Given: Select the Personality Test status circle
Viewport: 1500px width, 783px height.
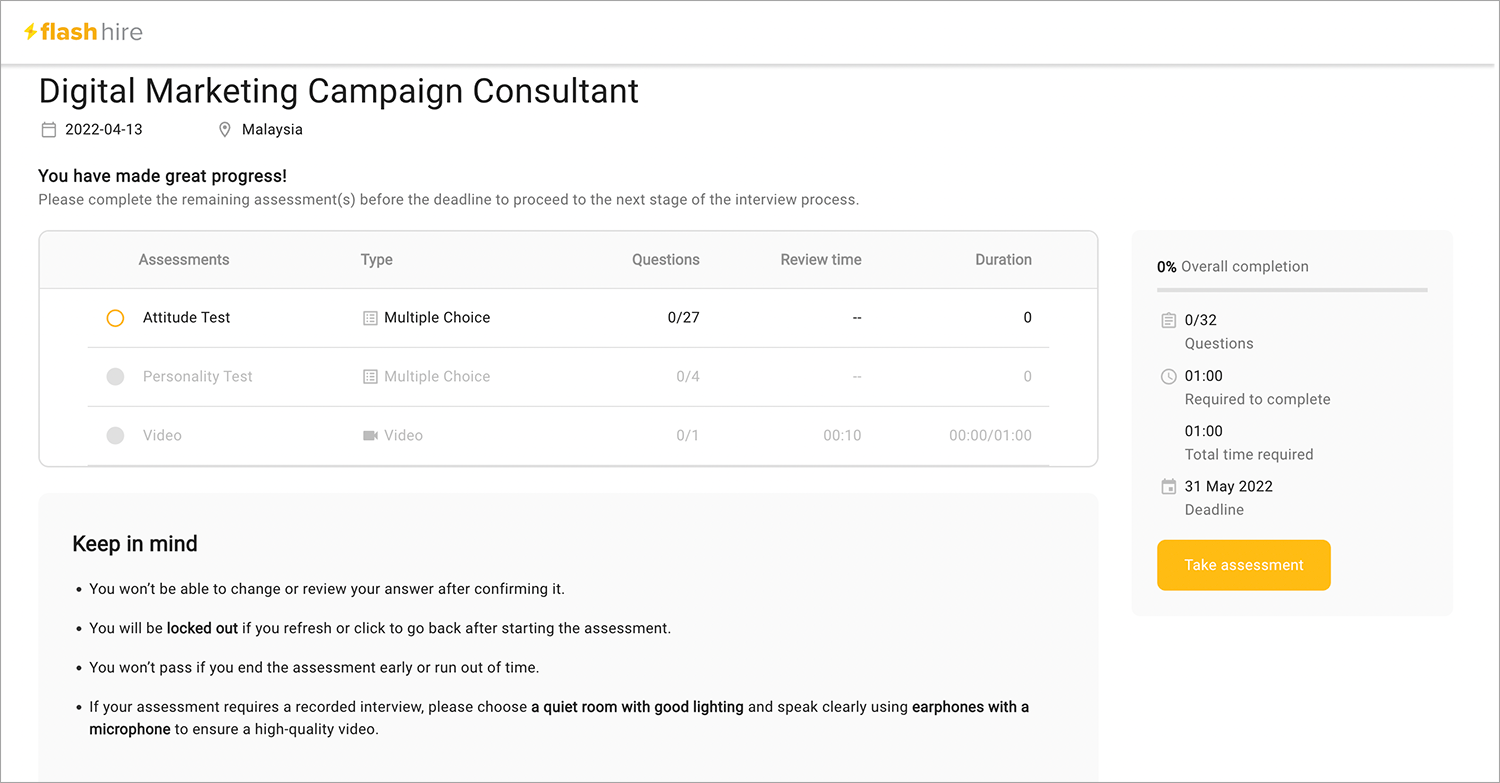Looking at the screenshot, I should point(115,376).
